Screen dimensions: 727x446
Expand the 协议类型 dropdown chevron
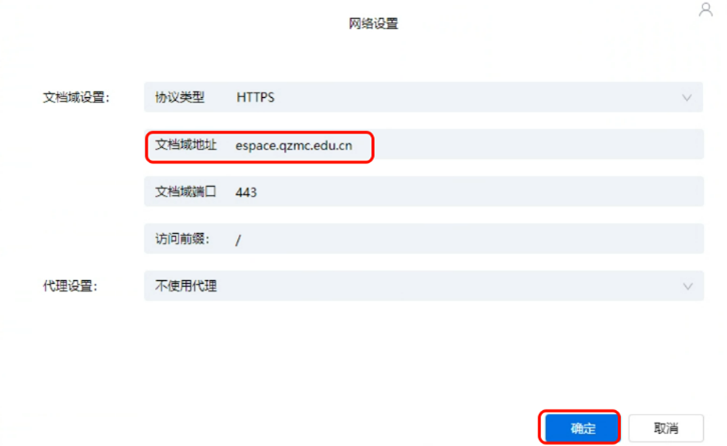(x=686, y=98)
